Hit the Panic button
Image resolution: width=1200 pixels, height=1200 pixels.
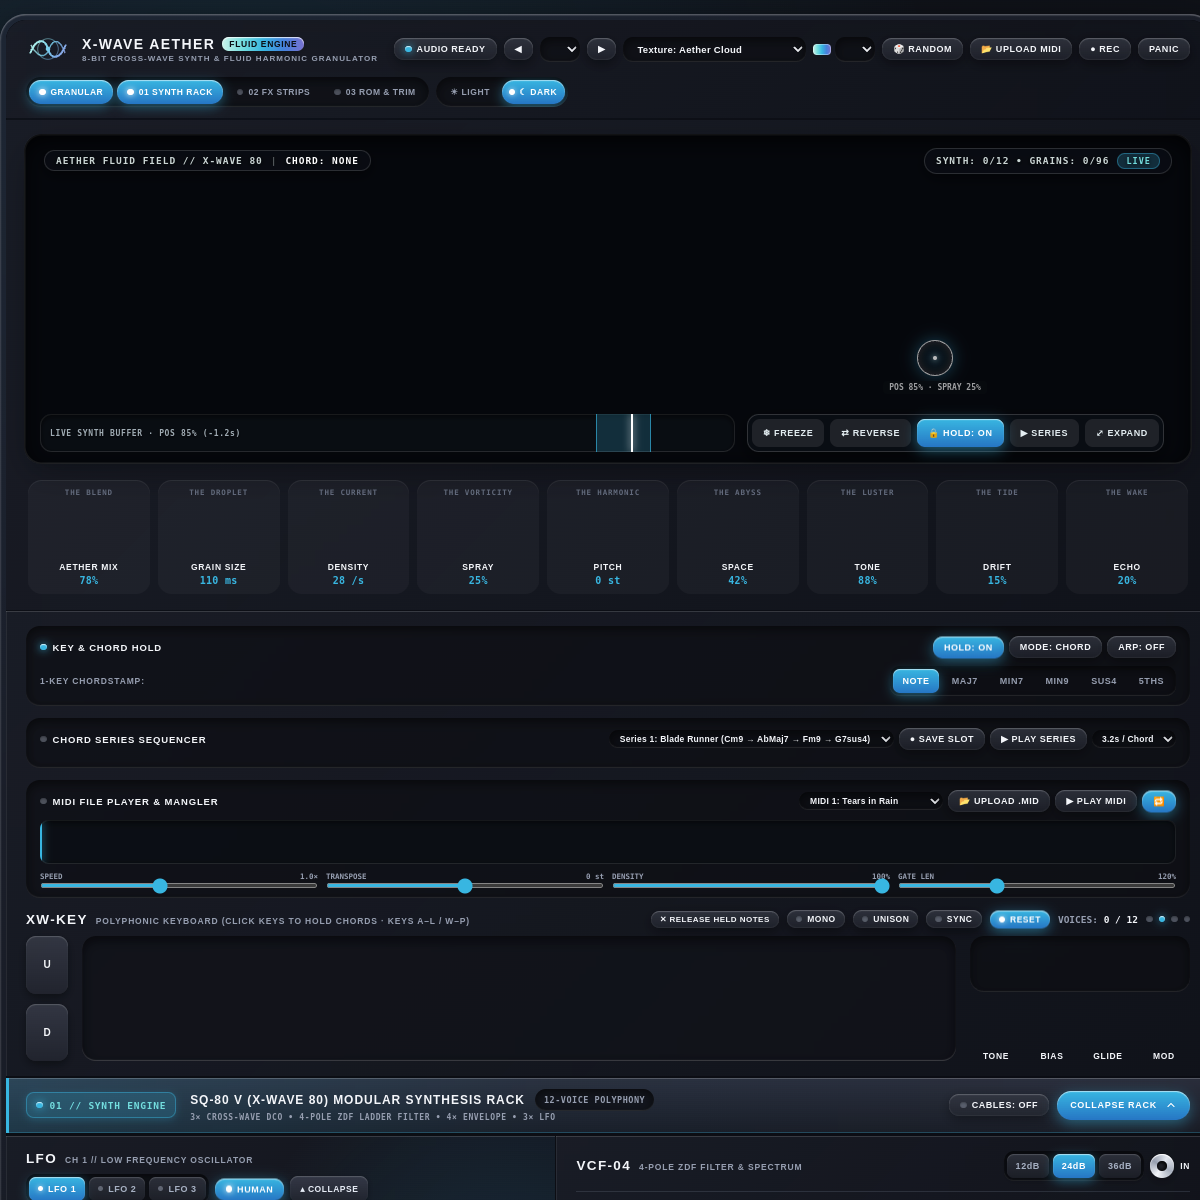click(1164, 49)
